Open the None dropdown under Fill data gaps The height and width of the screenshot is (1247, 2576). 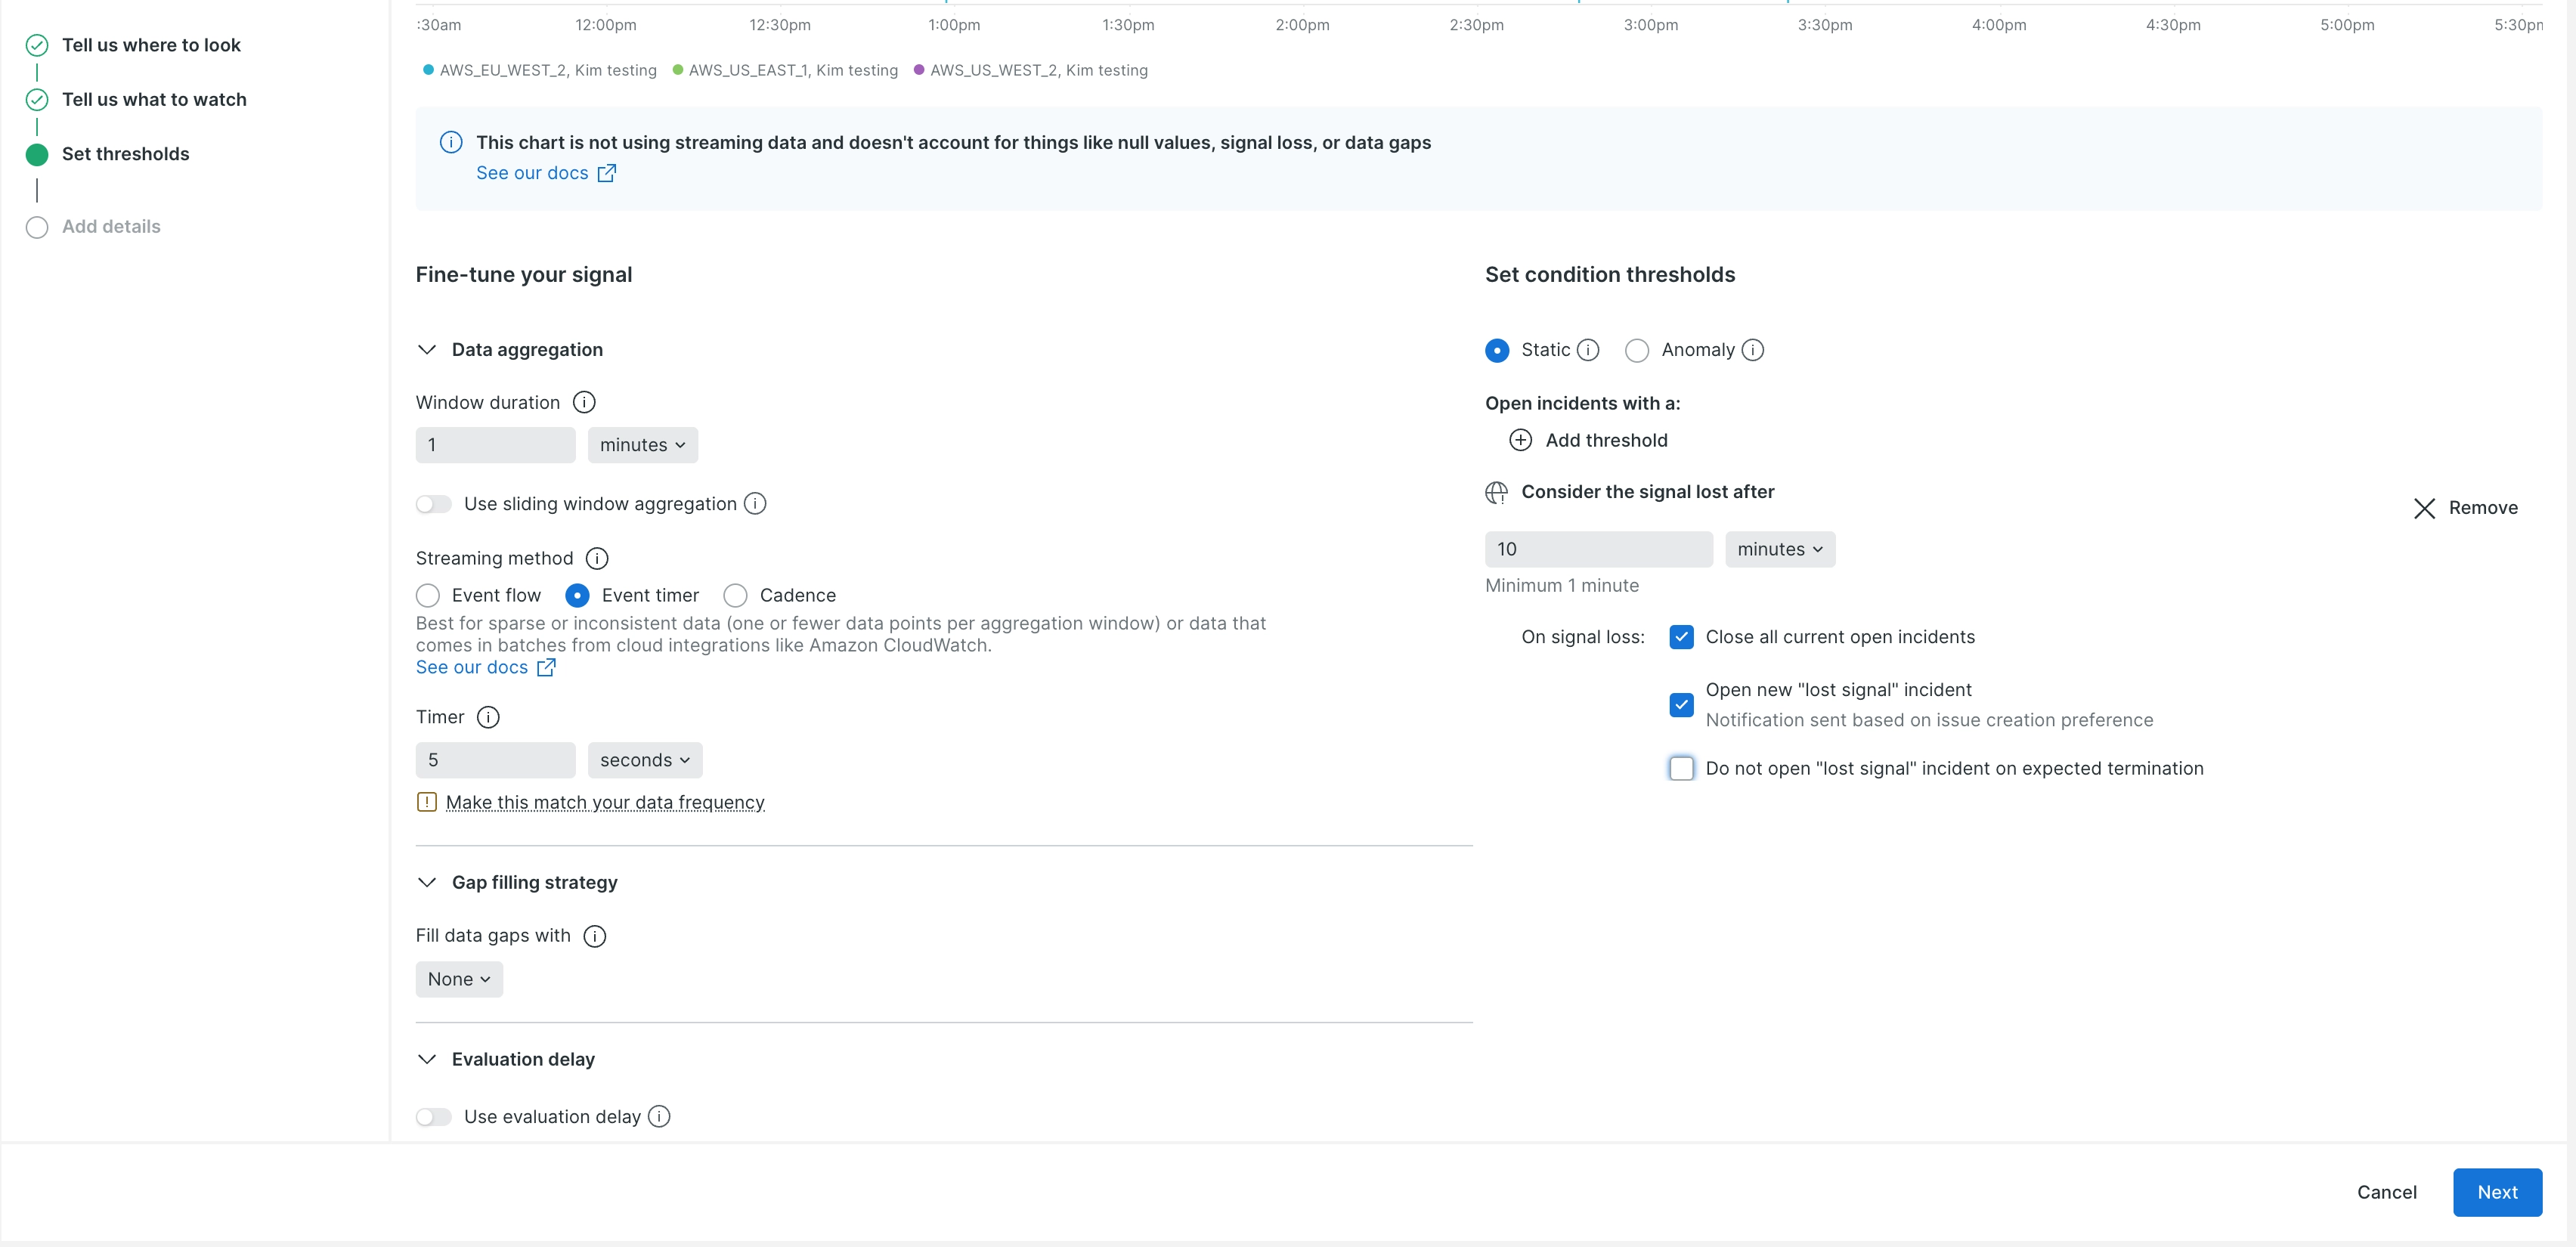pyautogui.click(x=458, y=979)
